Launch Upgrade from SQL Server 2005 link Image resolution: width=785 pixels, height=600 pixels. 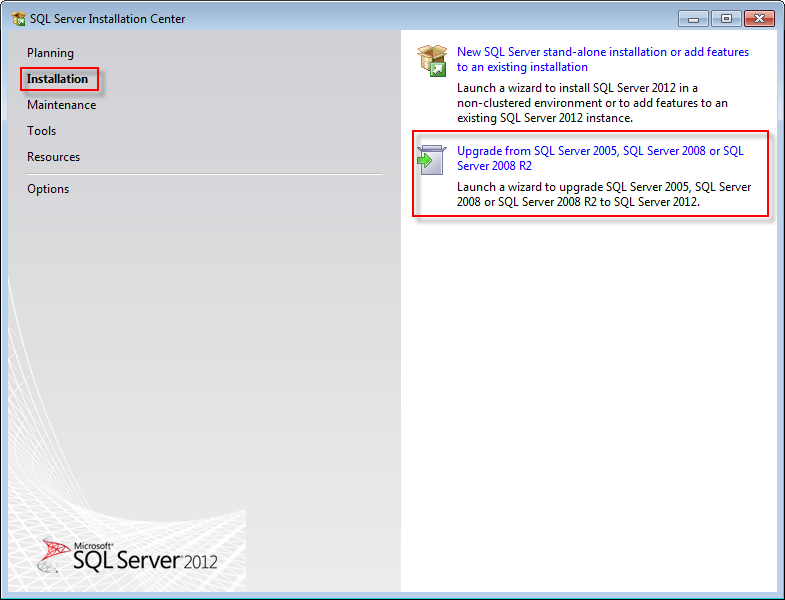pos(600,158)
